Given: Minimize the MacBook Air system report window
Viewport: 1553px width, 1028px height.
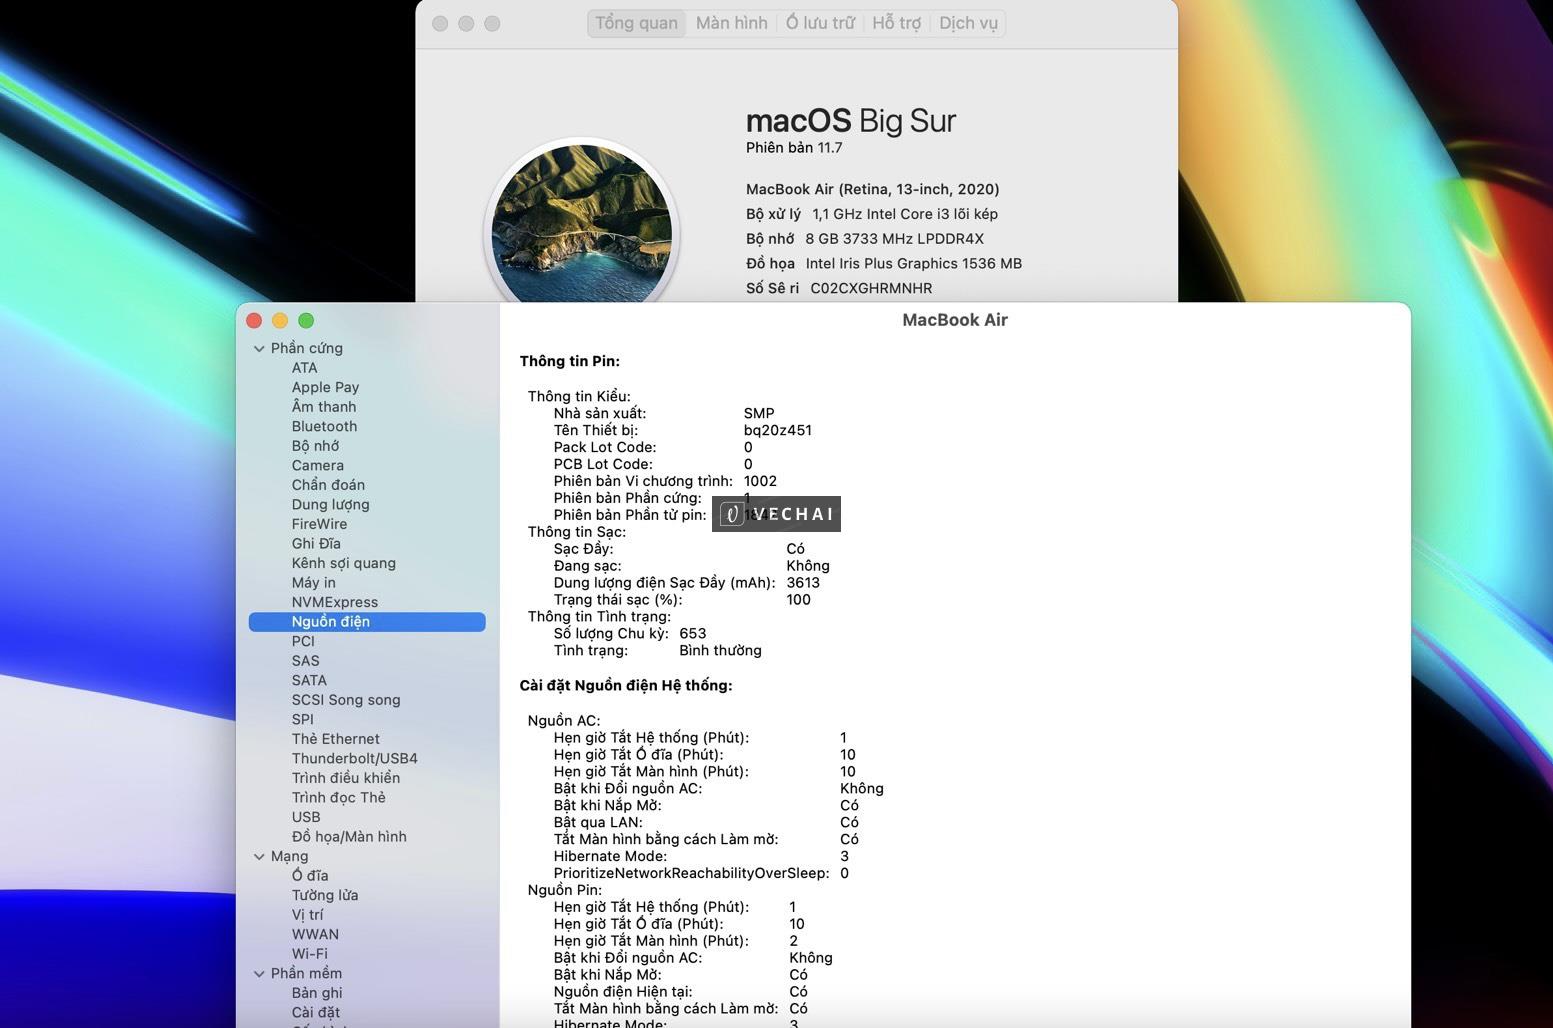Looking at the screenshot, I should point(280,321).
